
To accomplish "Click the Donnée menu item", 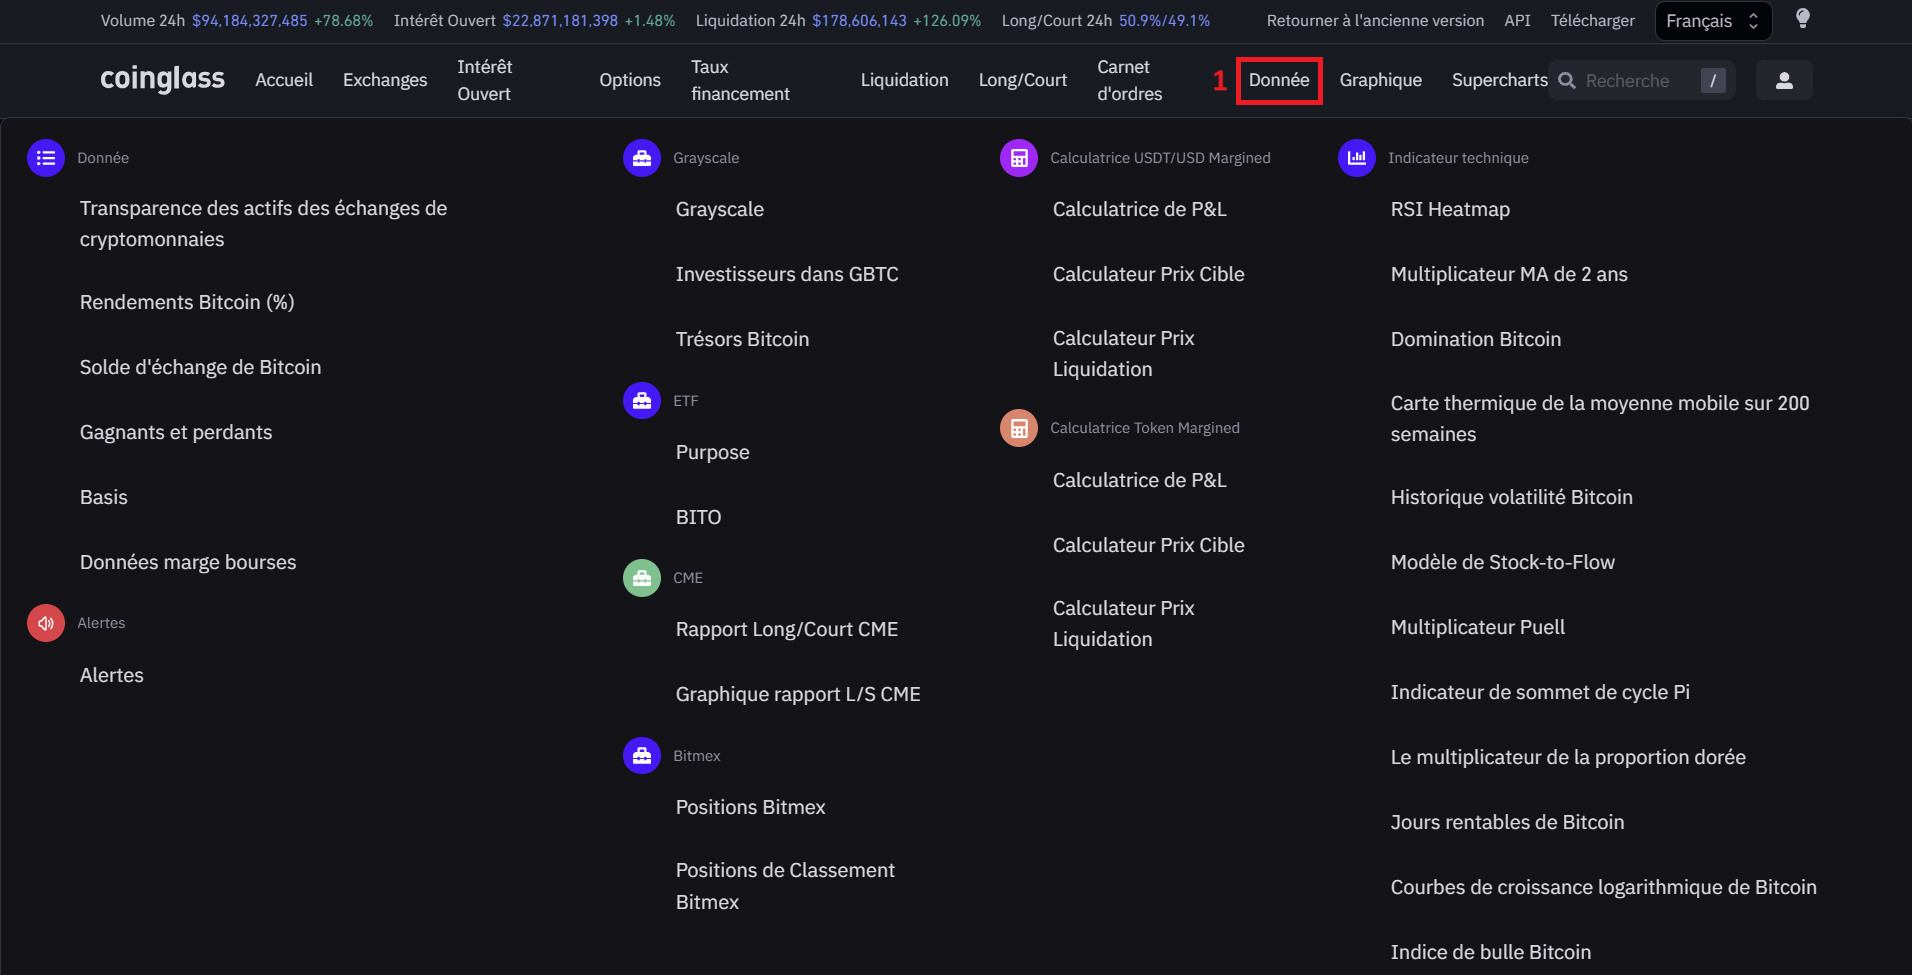I will (x=1279, y=80).
